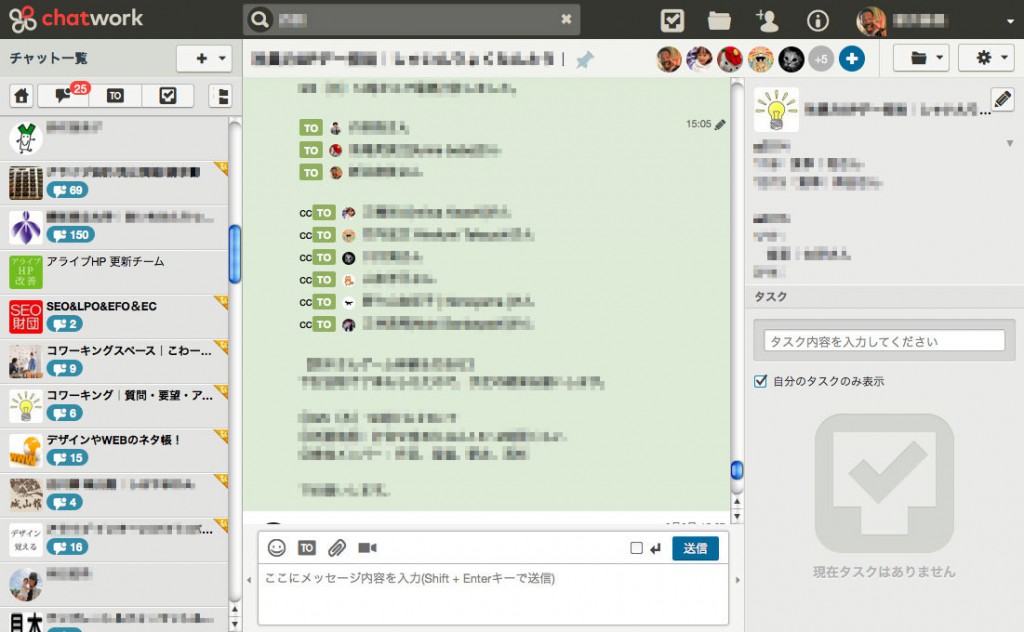Insert TO mention from message toolbar
Screen dimensions: 1024x632
(x=307, y=548)
